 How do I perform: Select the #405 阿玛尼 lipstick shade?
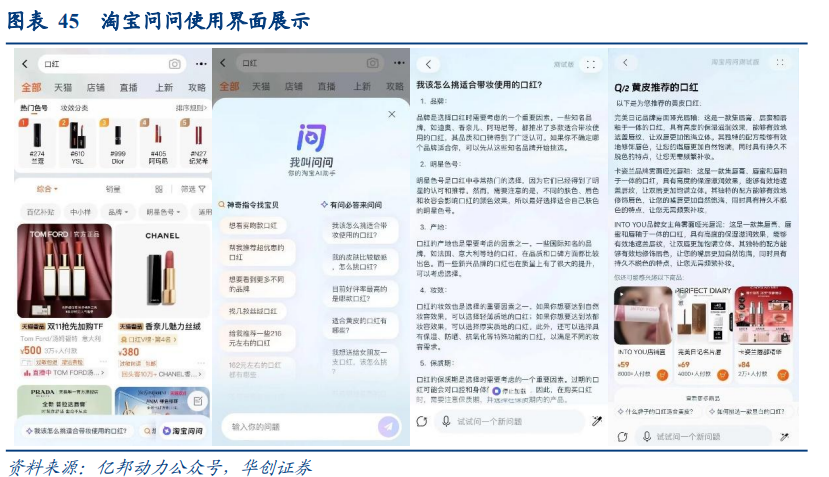[158, 141]
